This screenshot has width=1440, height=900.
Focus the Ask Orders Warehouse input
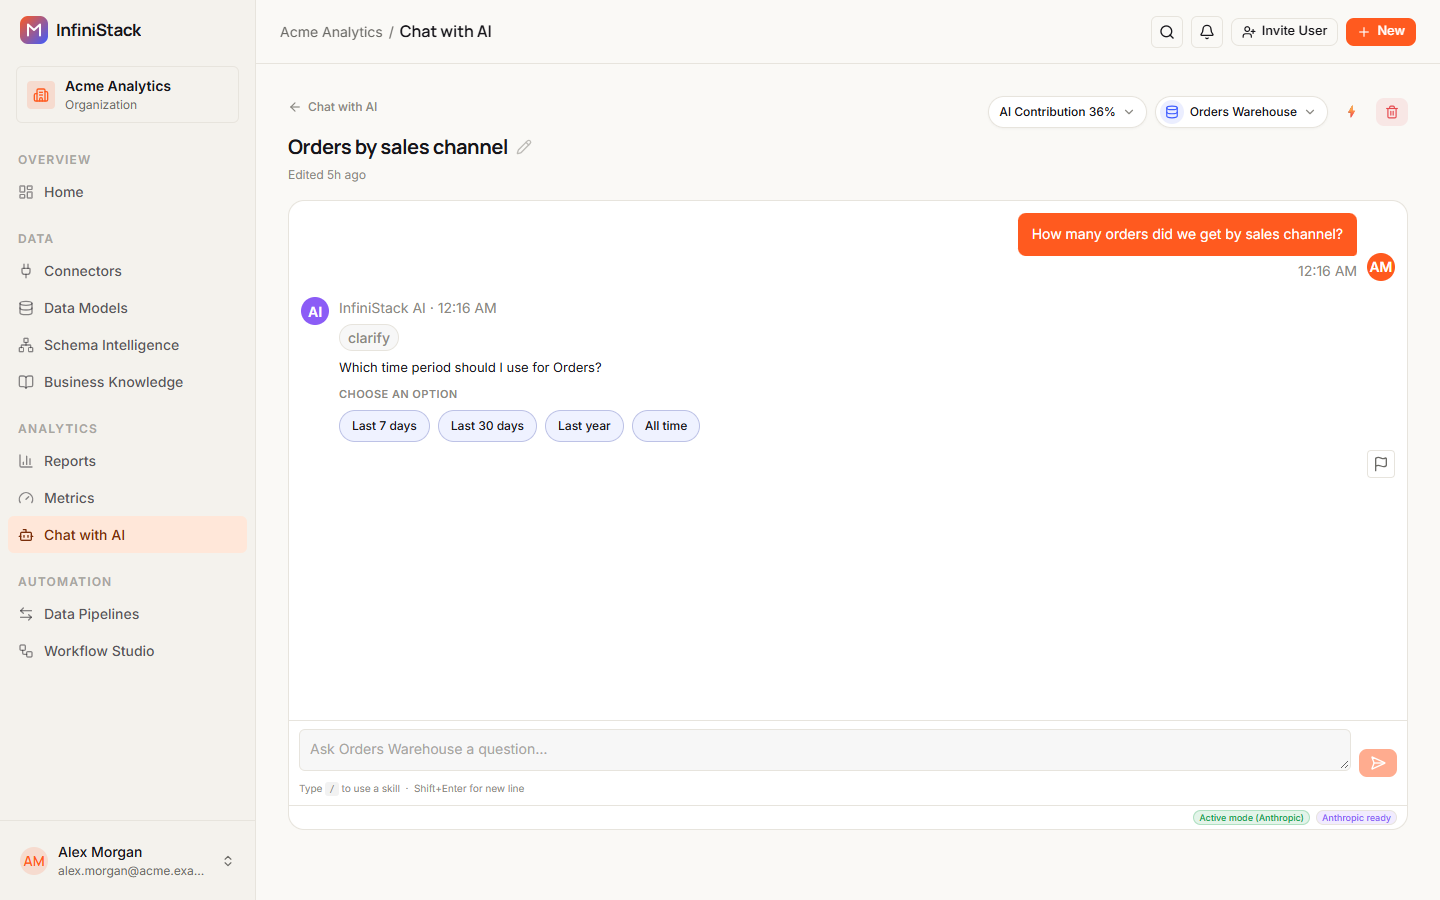[824, 750]
